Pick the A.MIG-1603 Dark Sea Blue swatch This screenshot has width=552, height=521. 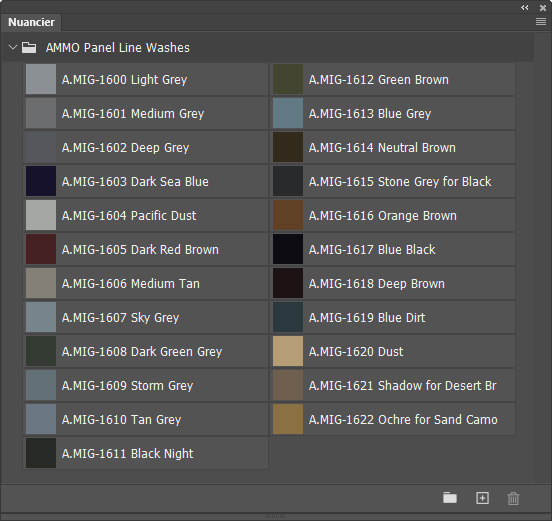coord(41,181)
